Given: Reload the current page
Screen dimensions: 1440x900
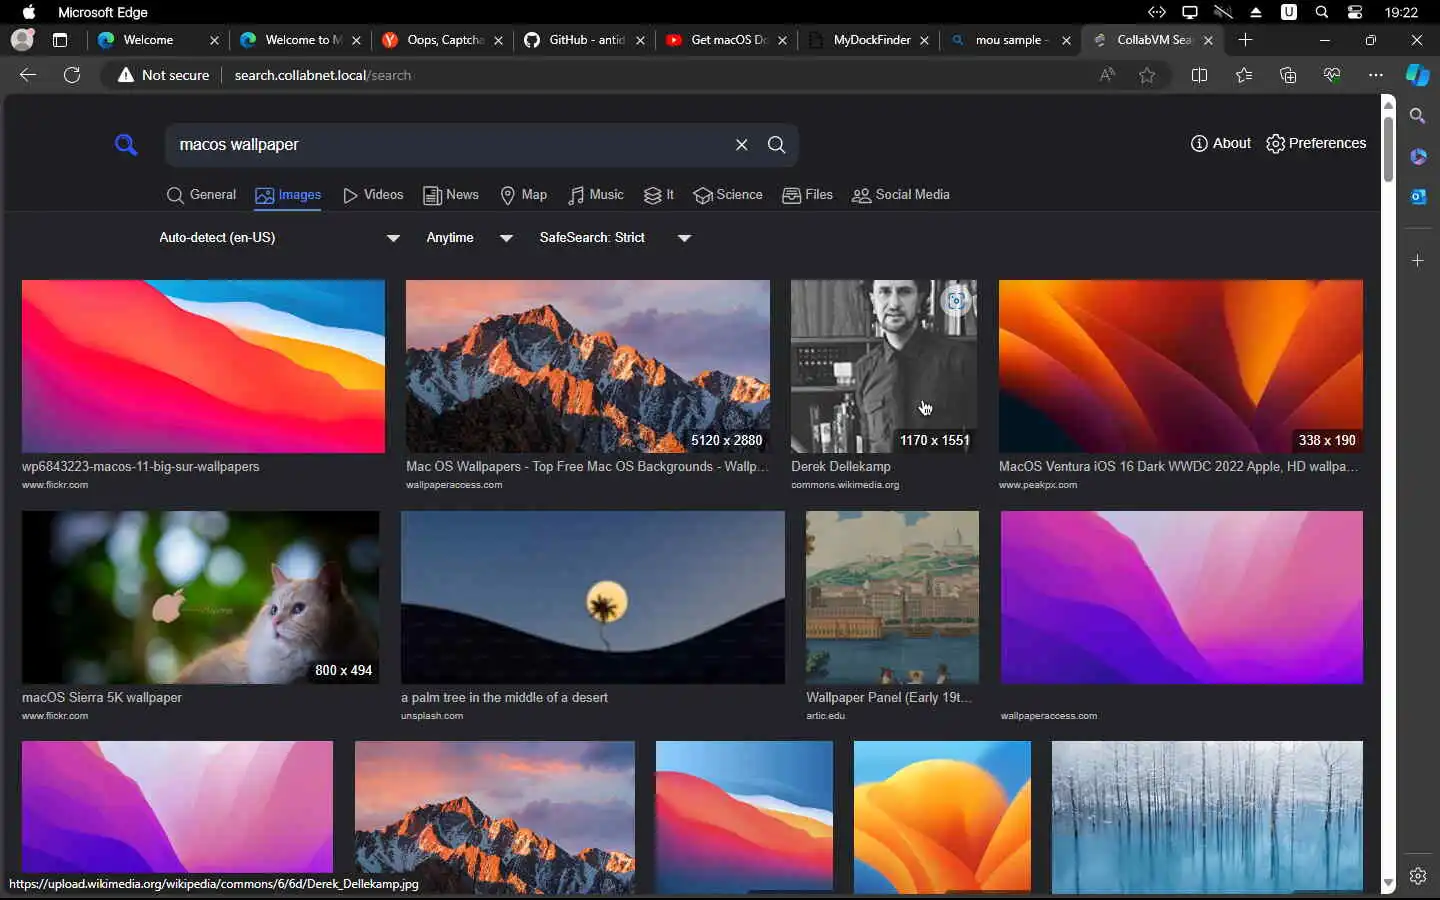Looking at the screenshot, I should [72, 75].
